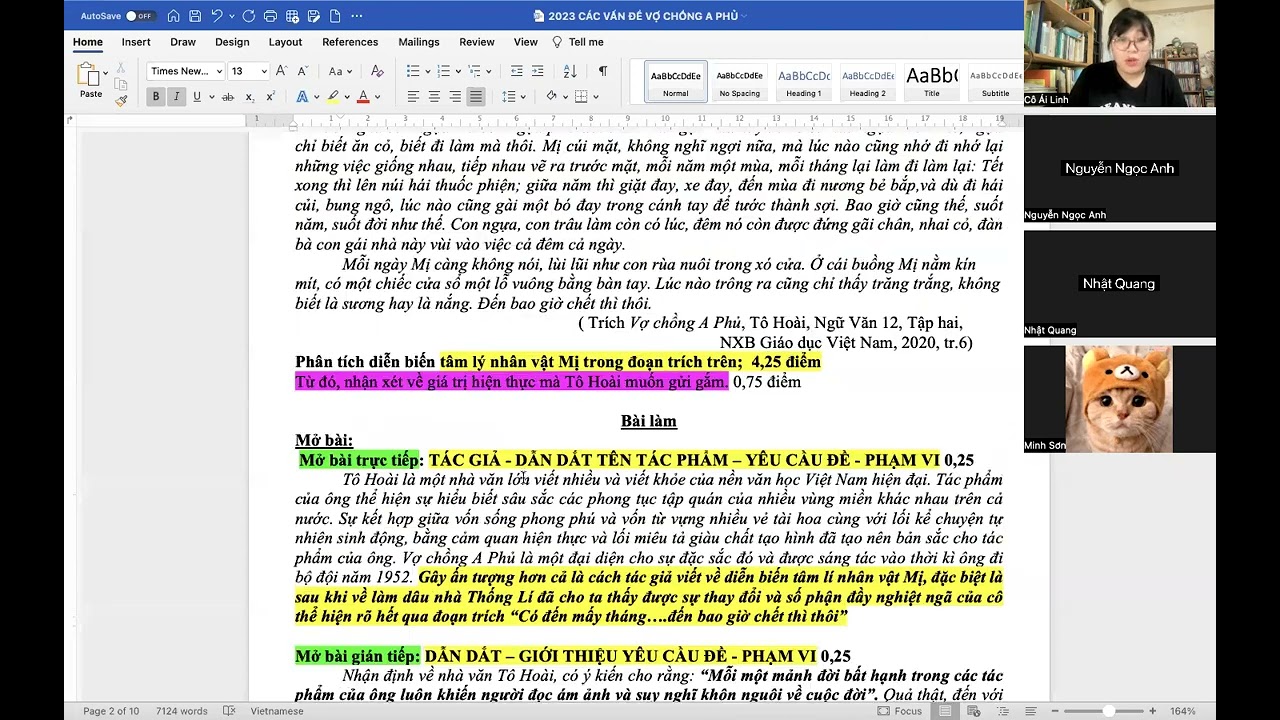Open the Draw ribbon tab

point(183,42)
